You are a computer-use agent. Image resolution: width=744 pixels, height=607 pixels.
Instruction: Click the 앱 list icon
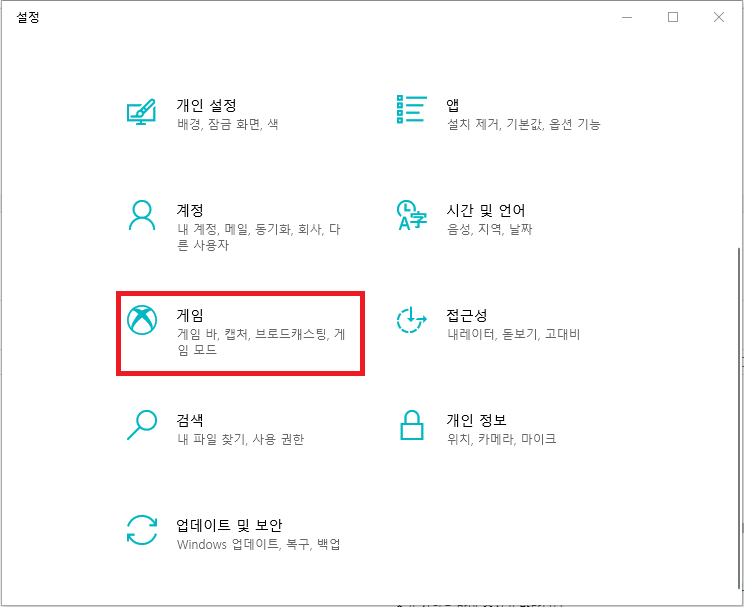pos(411,109)
